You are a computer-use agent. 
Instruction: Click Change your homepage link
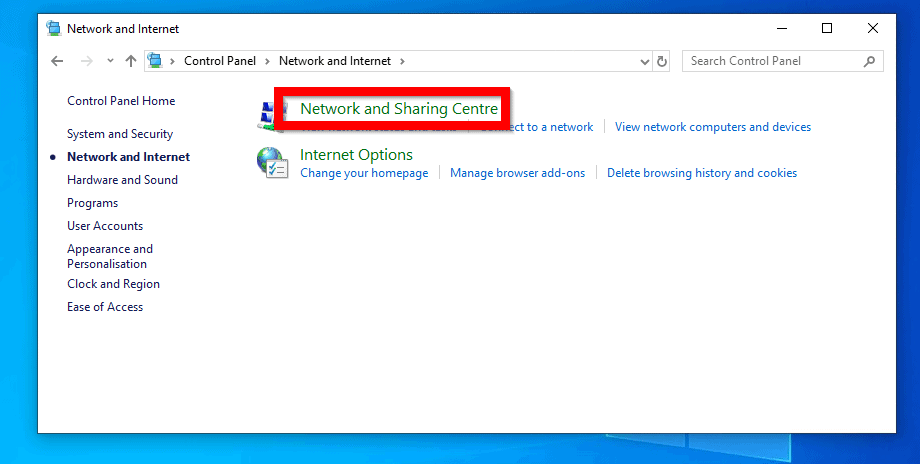(364, 173)
